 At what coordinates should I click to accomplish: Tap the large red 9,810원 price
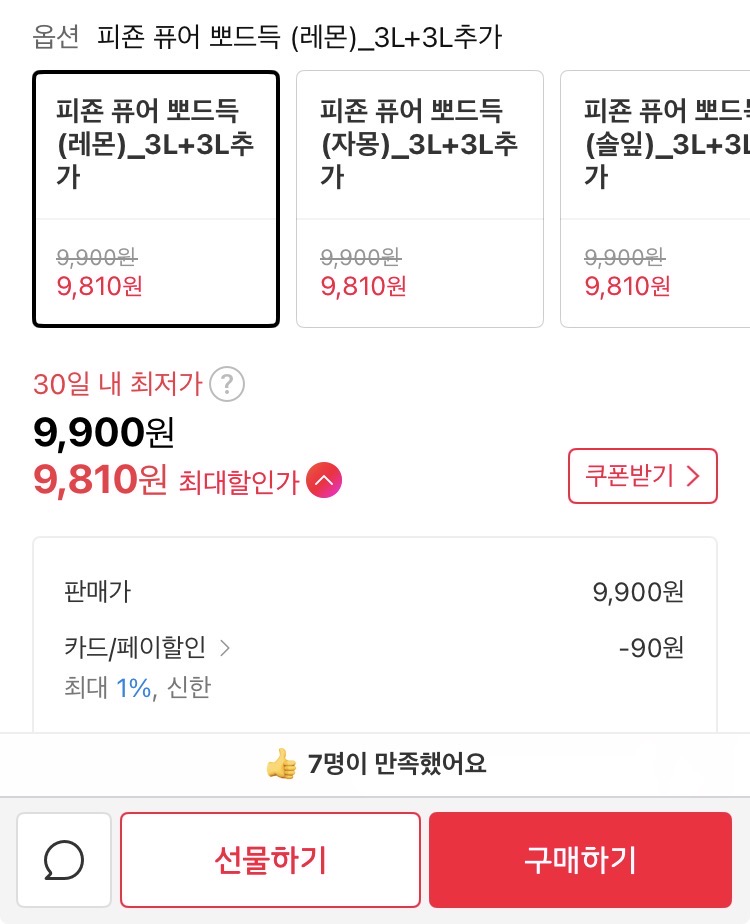[x=100, y=481]
